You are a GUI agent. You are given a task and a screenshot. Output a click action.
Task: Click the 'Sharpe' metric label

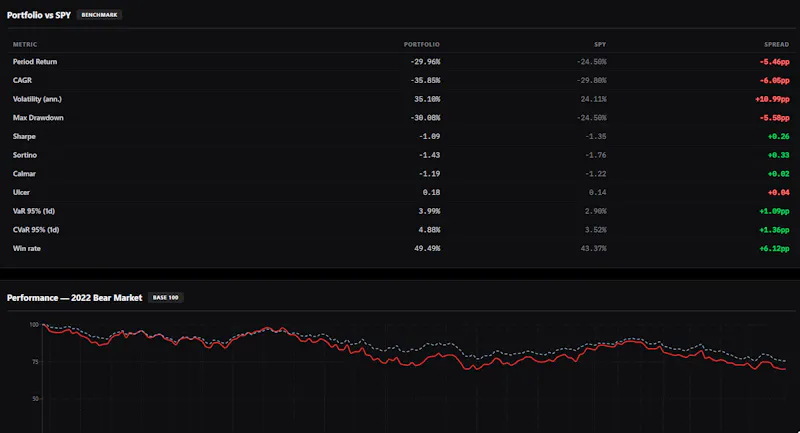click(x=24, y=136)
